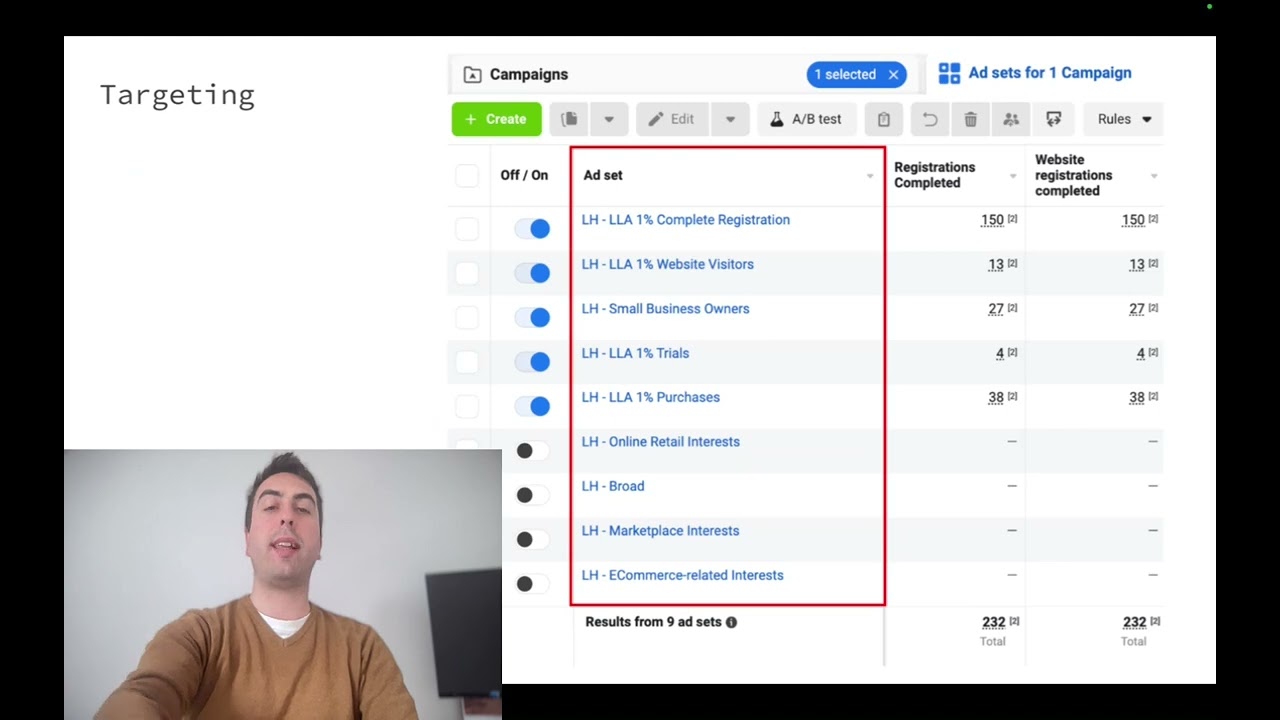The image size is (1280, 720).
Task: Tick checkbox for LLA 1% Complete Registration row
Action: 467,229
